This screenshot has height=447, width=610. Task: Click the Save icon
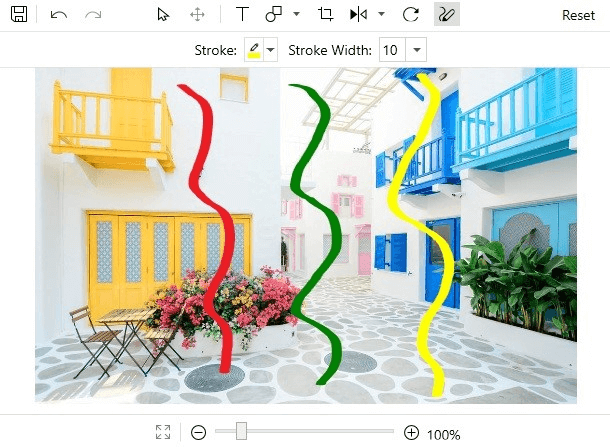pyautogui.click(x=19, y=15)
